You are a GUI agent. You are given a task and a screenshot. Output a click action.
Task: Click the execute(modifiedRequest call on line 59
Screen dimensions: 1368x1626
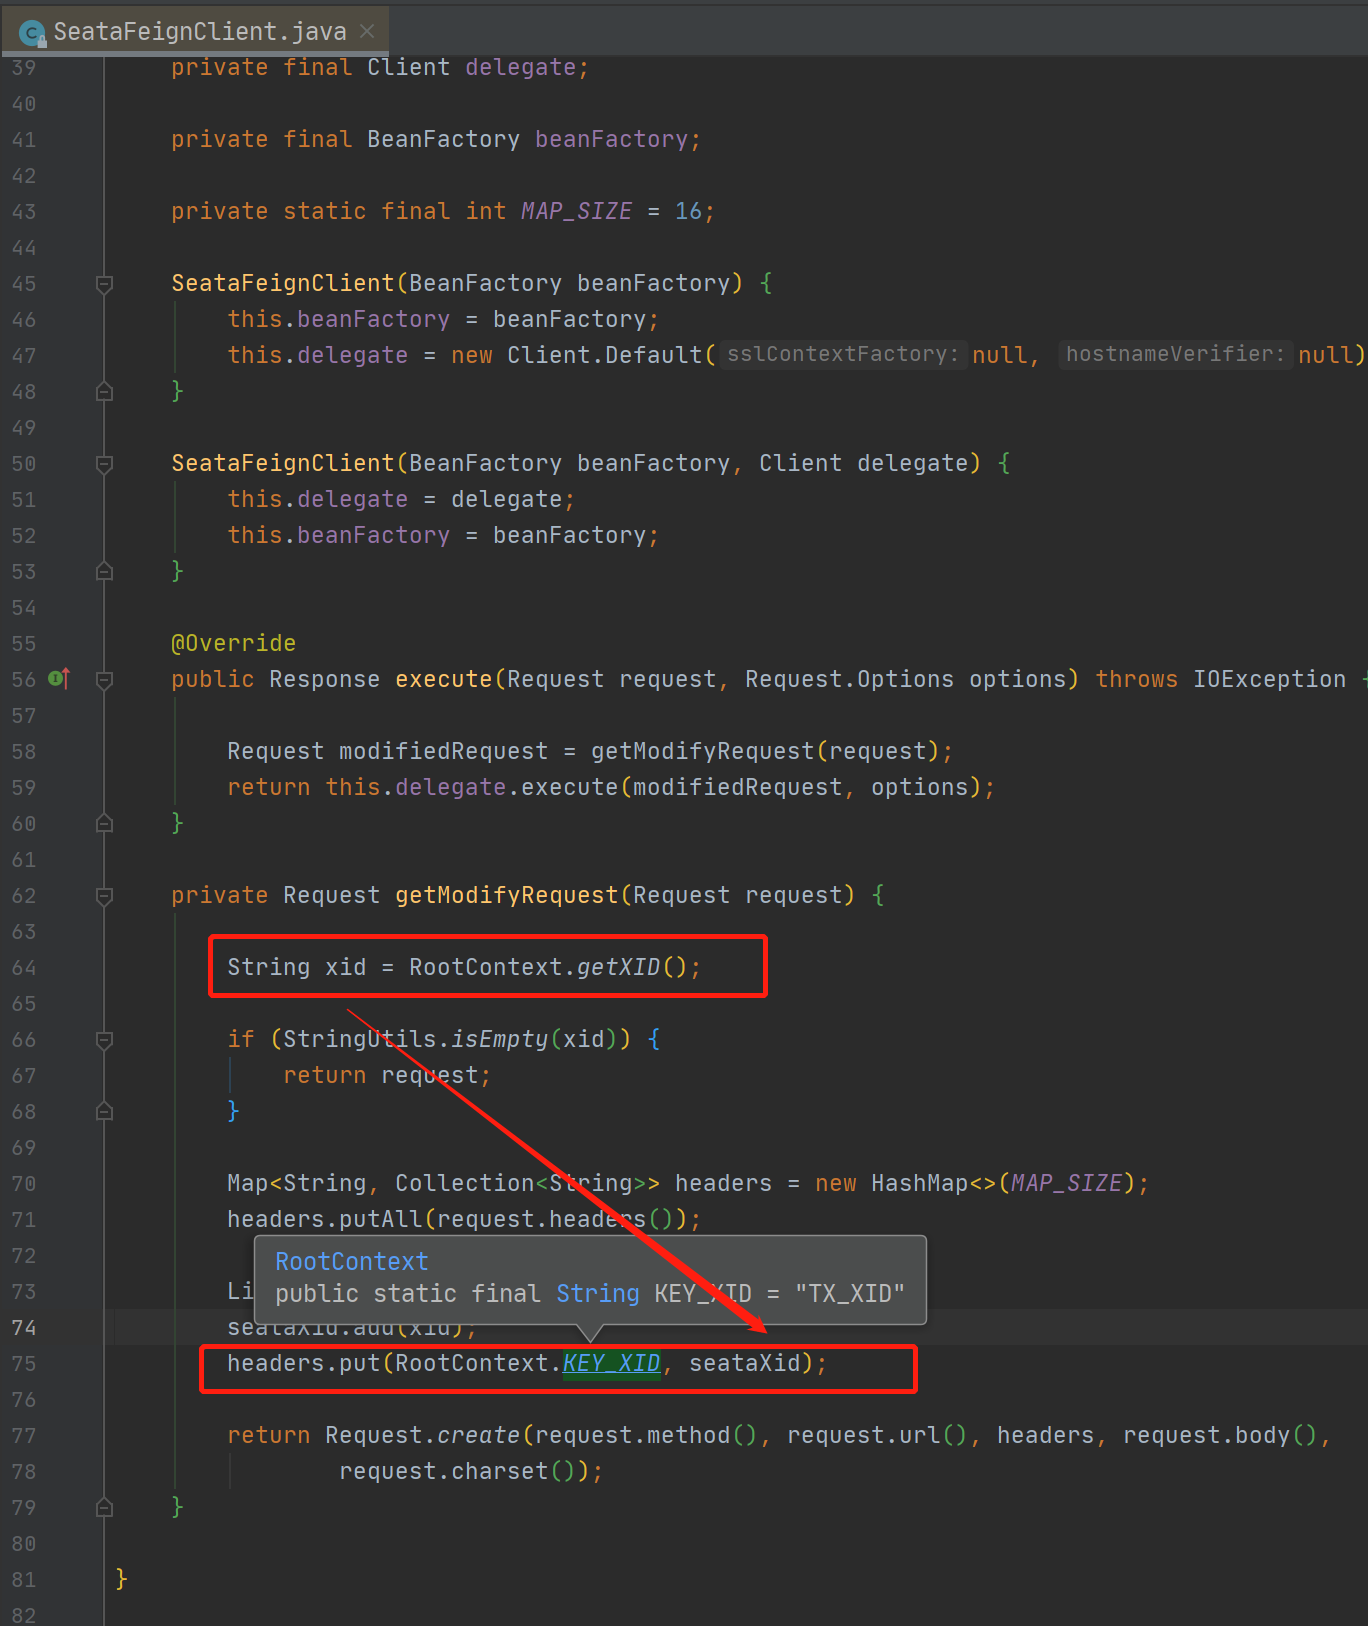pyautogui.click(x=681, y=787)
